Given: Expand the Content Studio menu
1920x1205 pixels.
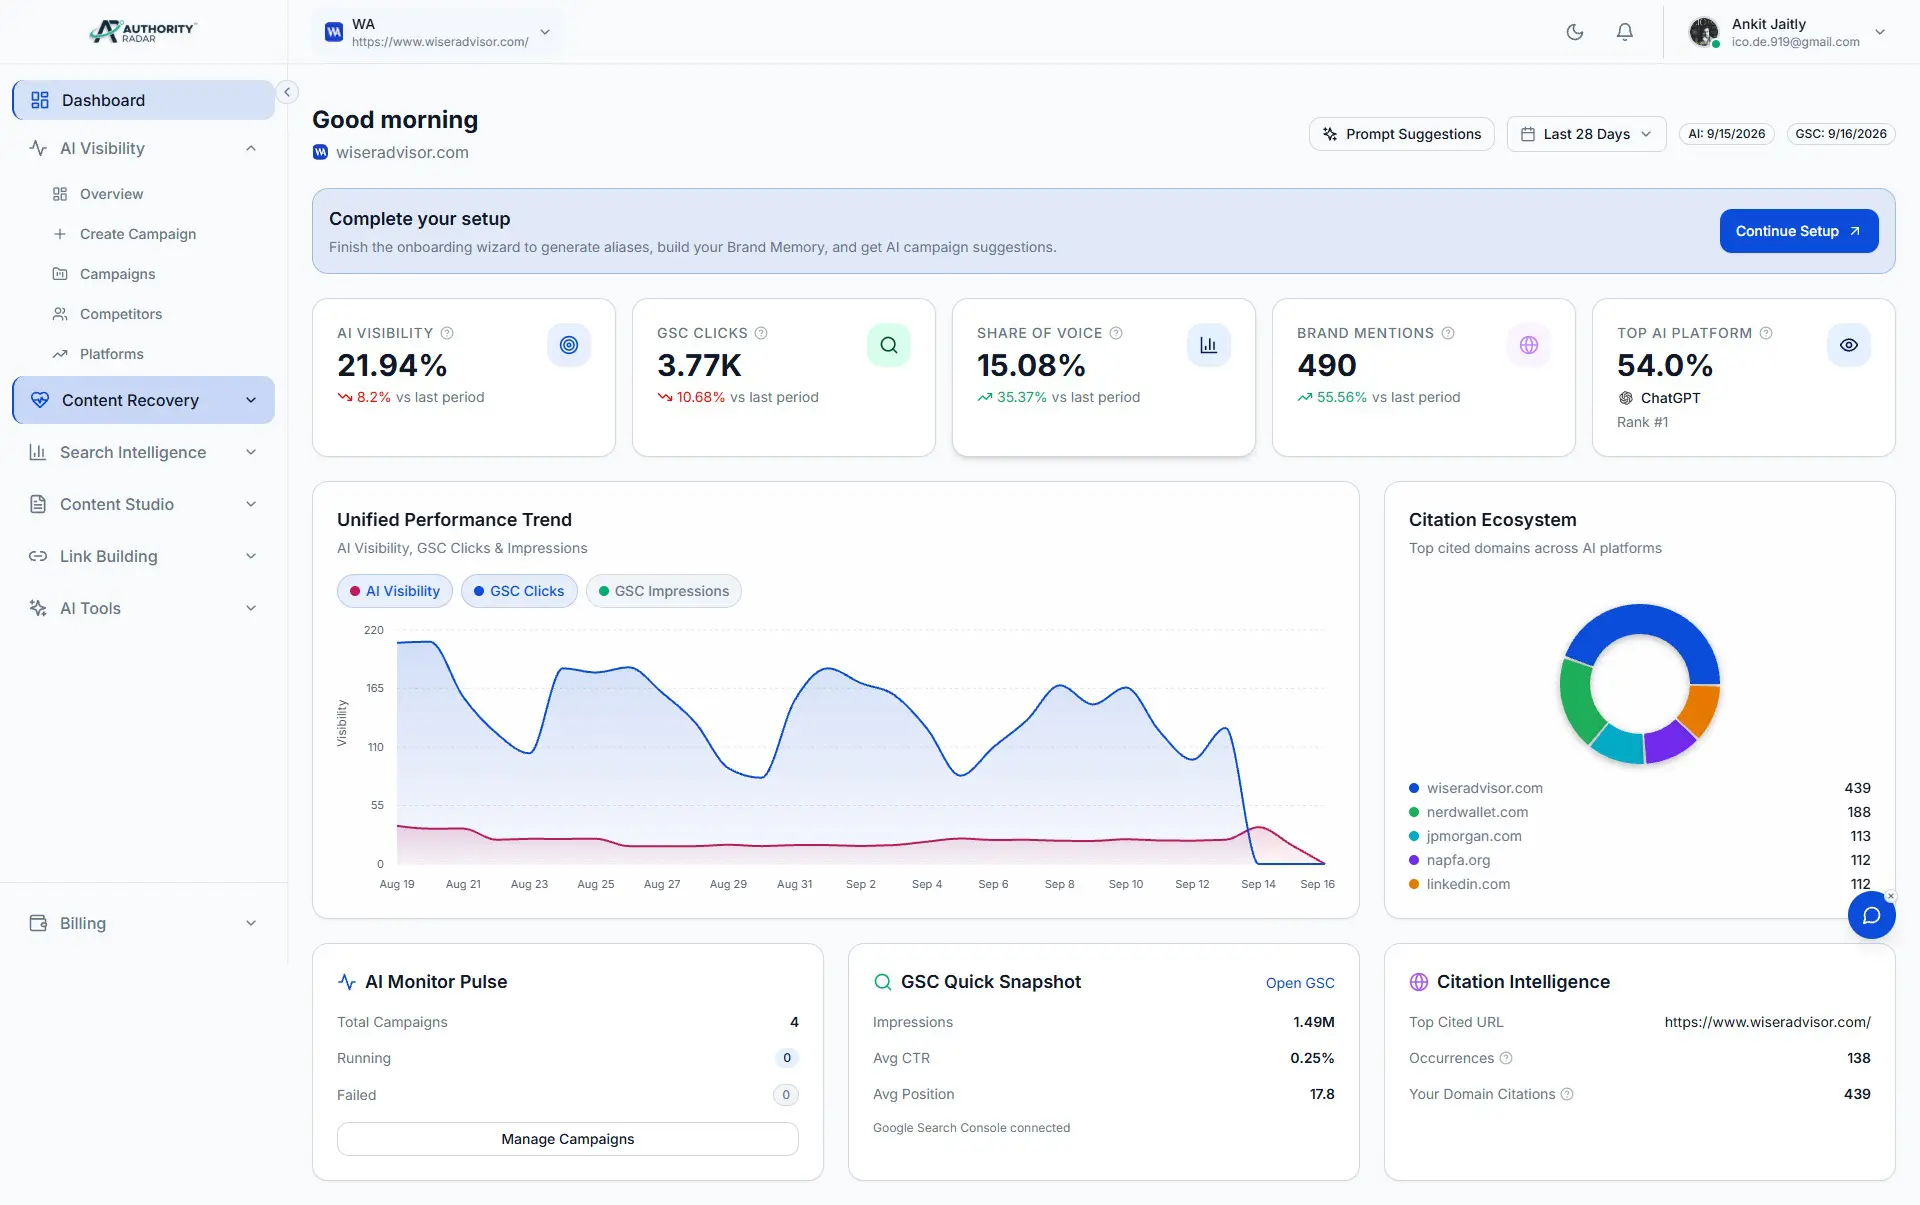Looking at the screenshot, I should [x=143, y=504].
